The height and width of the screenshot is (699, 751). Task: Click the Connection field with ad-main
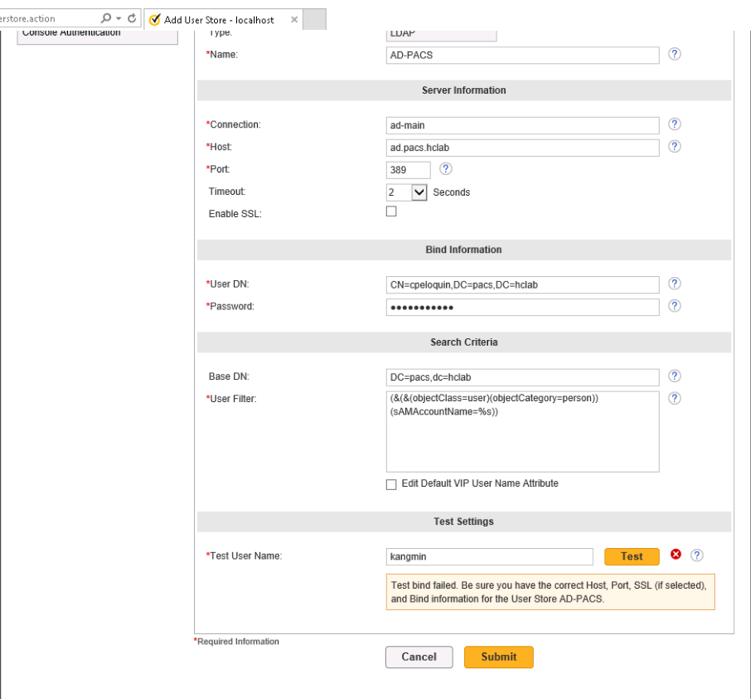pos(523,126)
